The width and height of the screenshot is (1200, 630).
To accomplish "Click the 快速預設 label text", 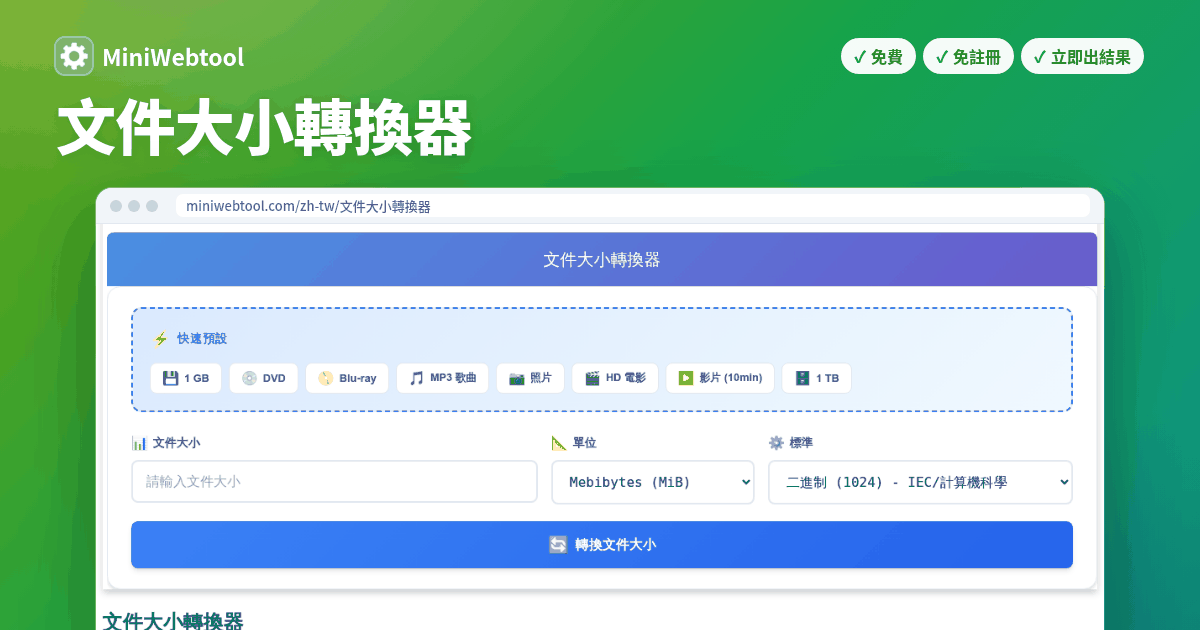I will point(202,339).
